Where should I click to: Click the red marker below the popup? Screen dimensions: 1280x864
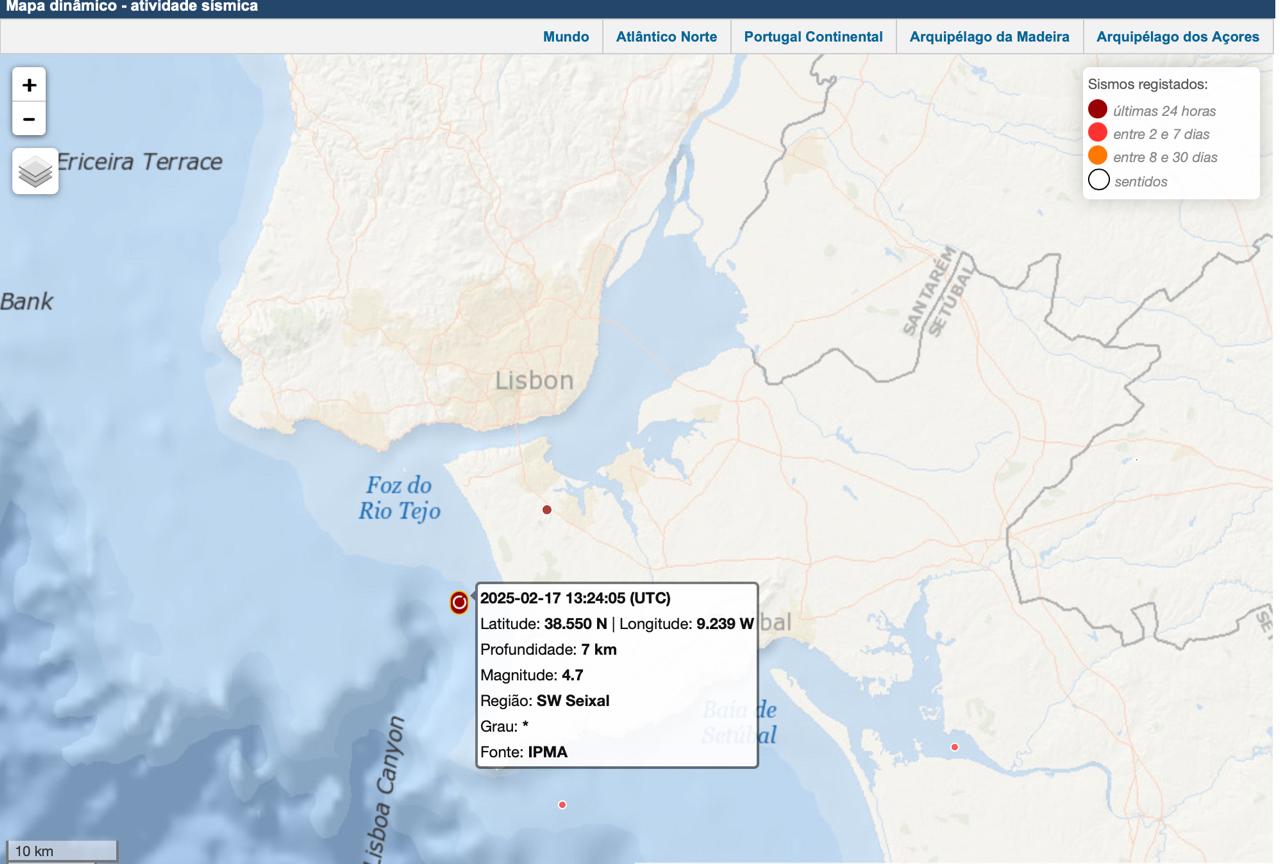pos(562,805)
